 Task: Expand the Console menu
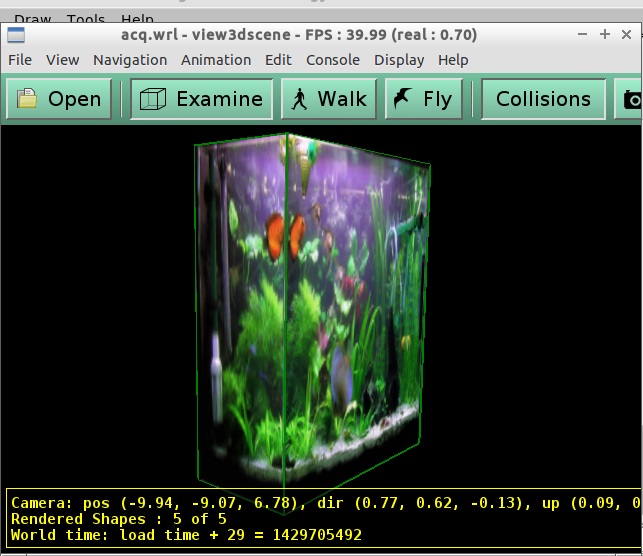(x=333, y=60)
